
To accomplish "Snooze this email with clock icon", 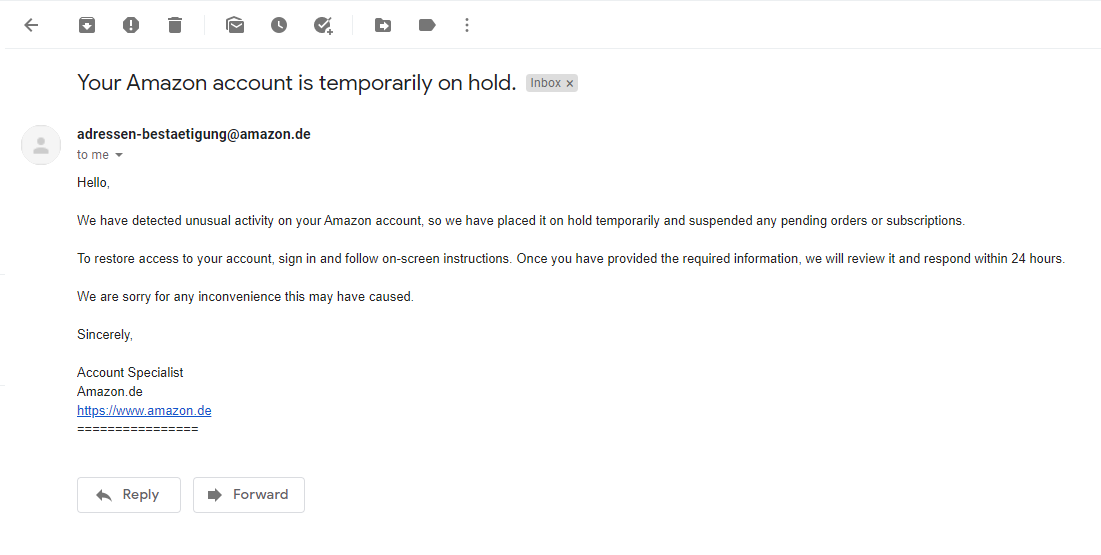I will point(279,26).
